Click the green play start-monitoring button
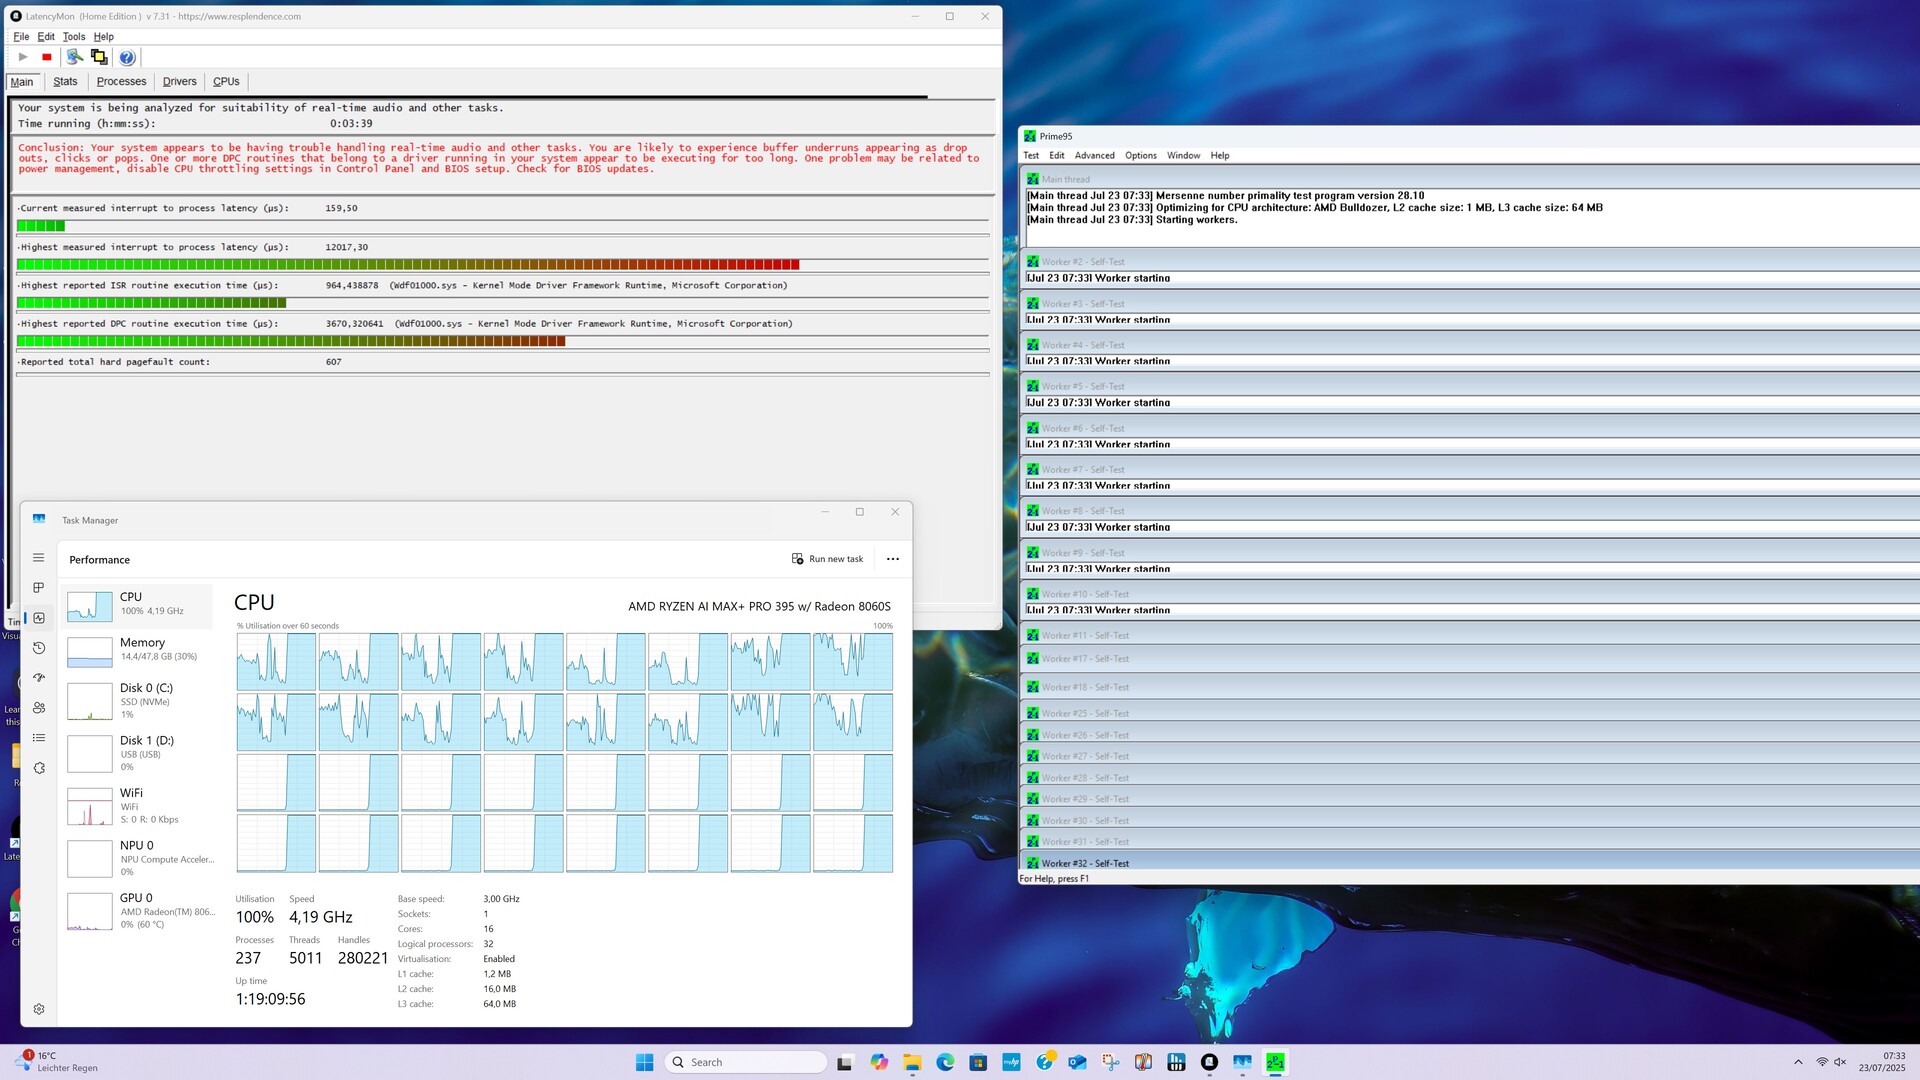The image size is (1920, 1080). pos(23,57)
